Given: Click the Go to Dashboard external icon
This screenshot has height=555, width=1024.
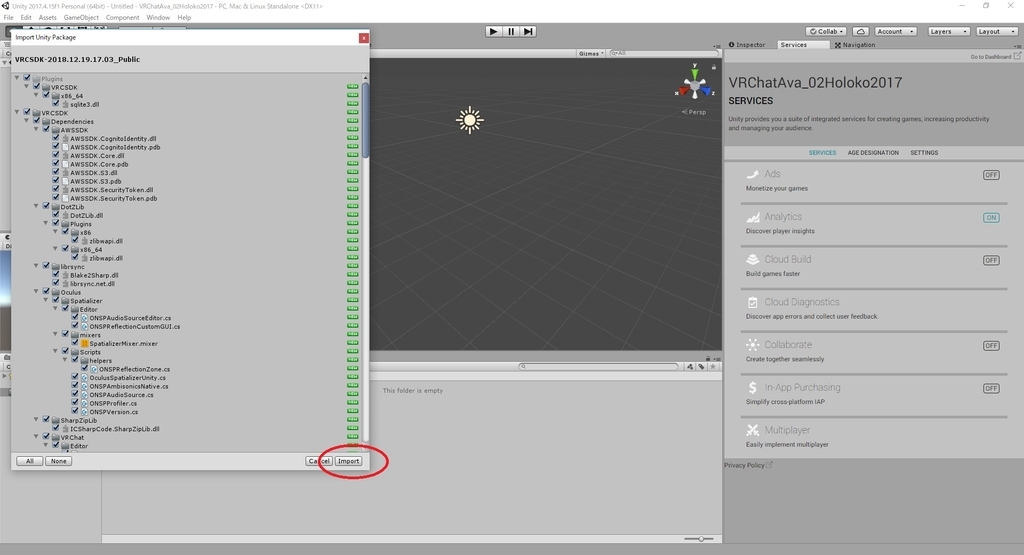Looking at the screenshot, I should pyautogui.click(x=1017, y=56).
